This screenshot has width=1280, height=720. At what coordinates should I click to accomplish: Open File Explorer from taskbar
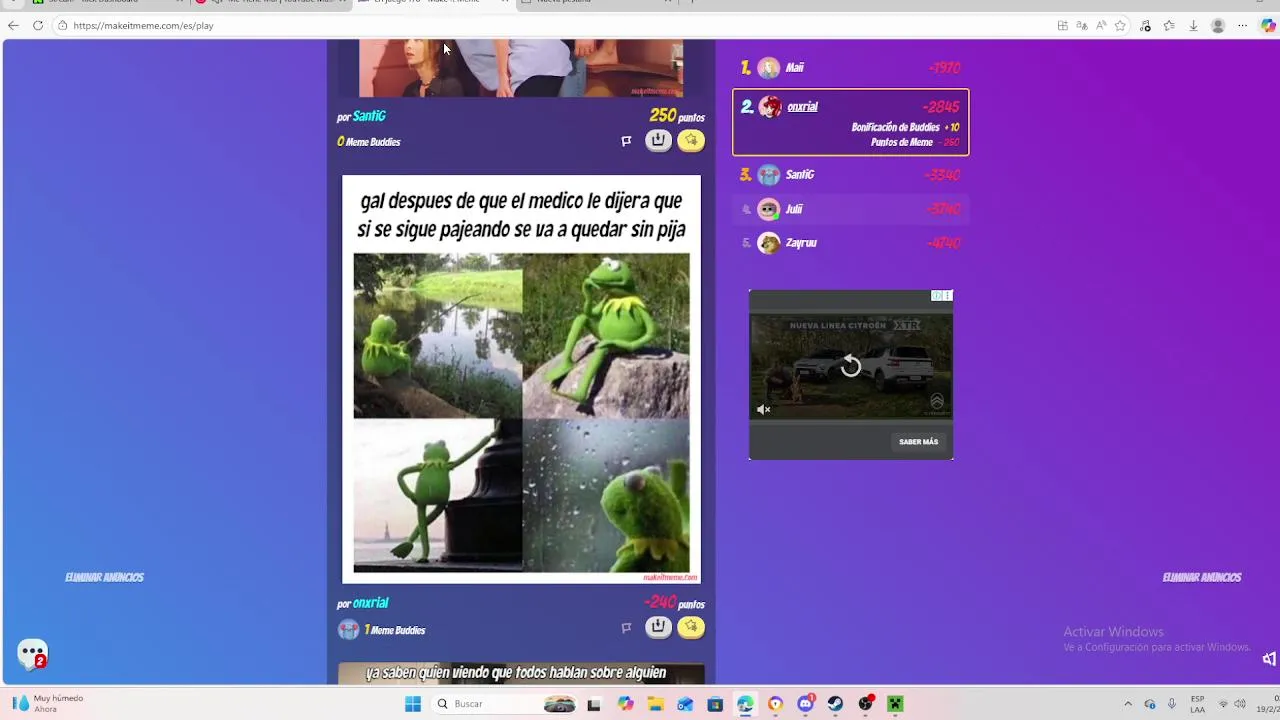655,704
